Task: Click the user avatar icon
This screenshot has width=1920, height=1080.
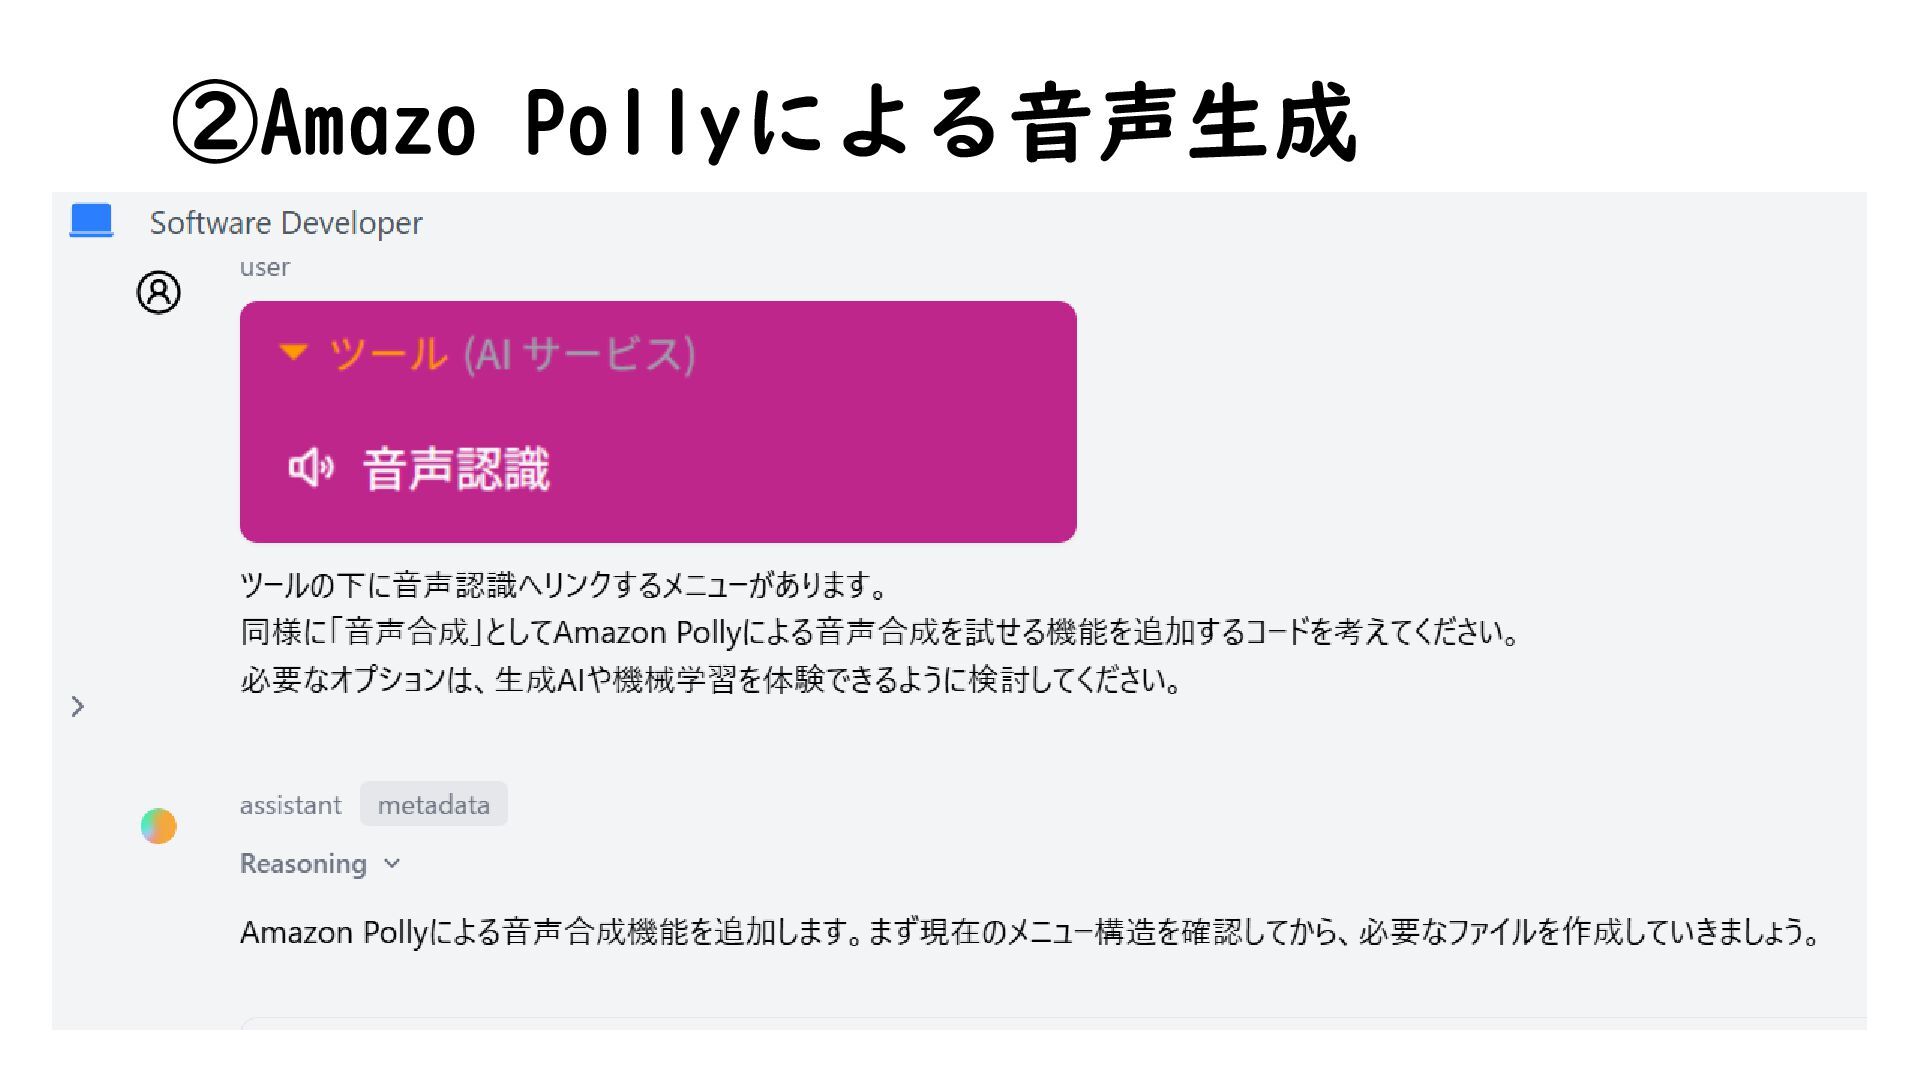Action: click(158, 293)
